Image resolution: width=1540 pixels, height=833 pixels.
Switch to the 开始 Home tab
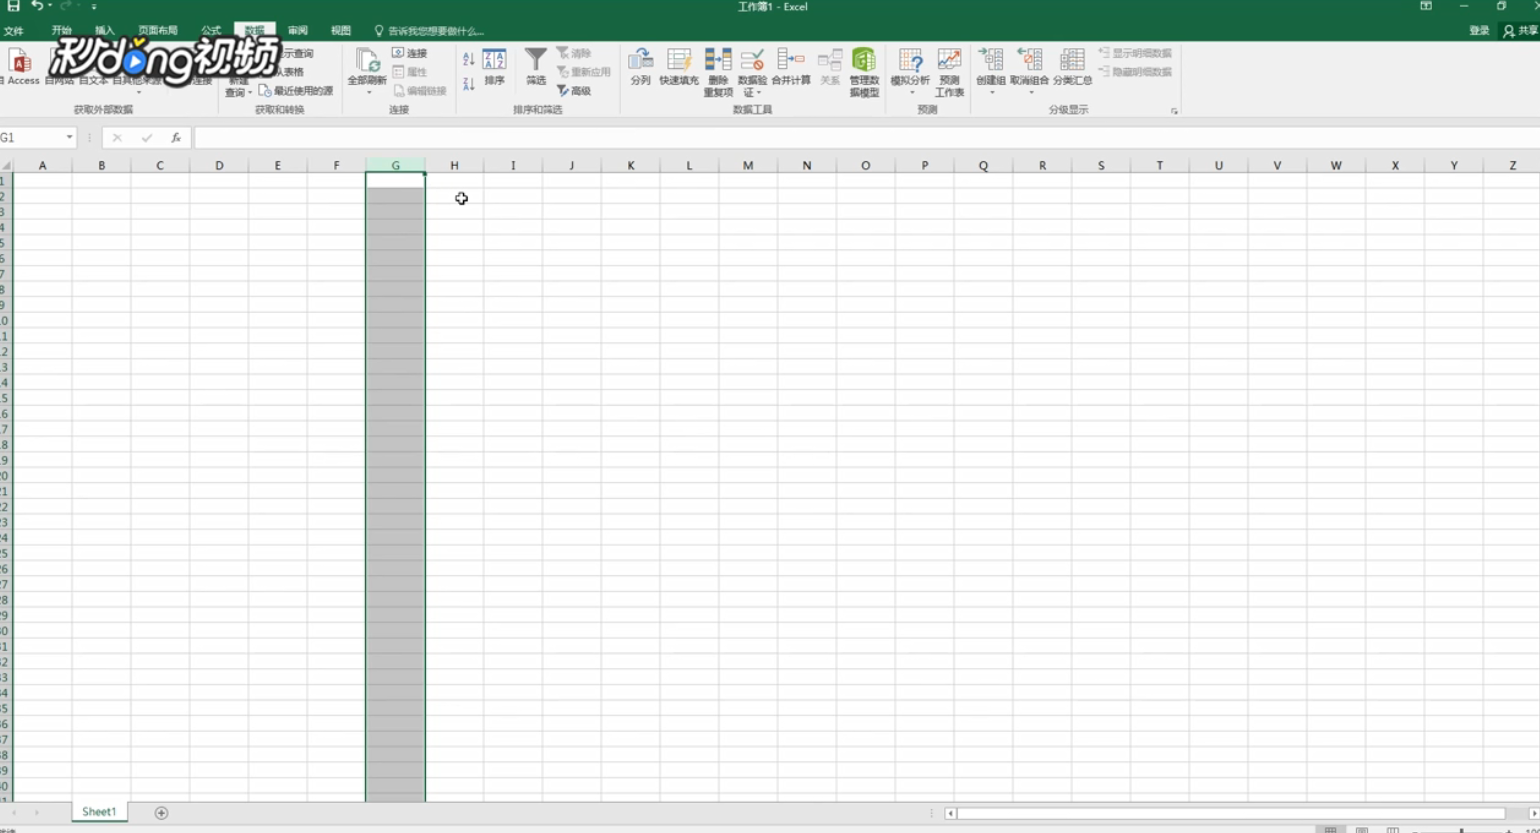tap(62, 31)
